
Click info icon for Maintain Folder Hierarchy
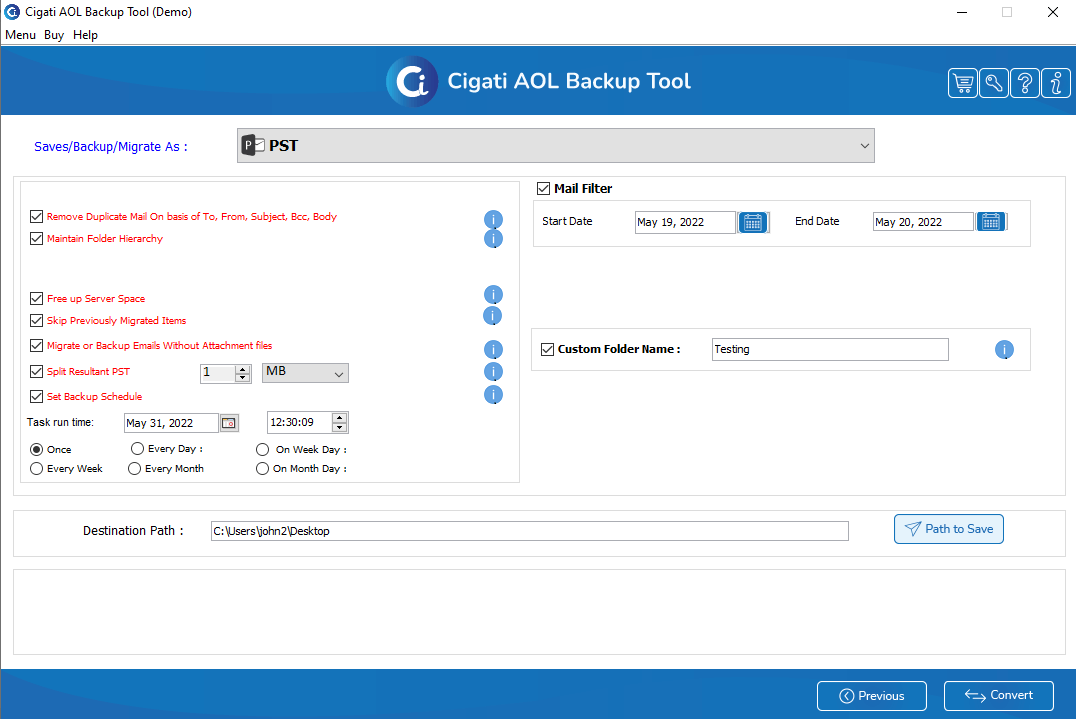493,239
